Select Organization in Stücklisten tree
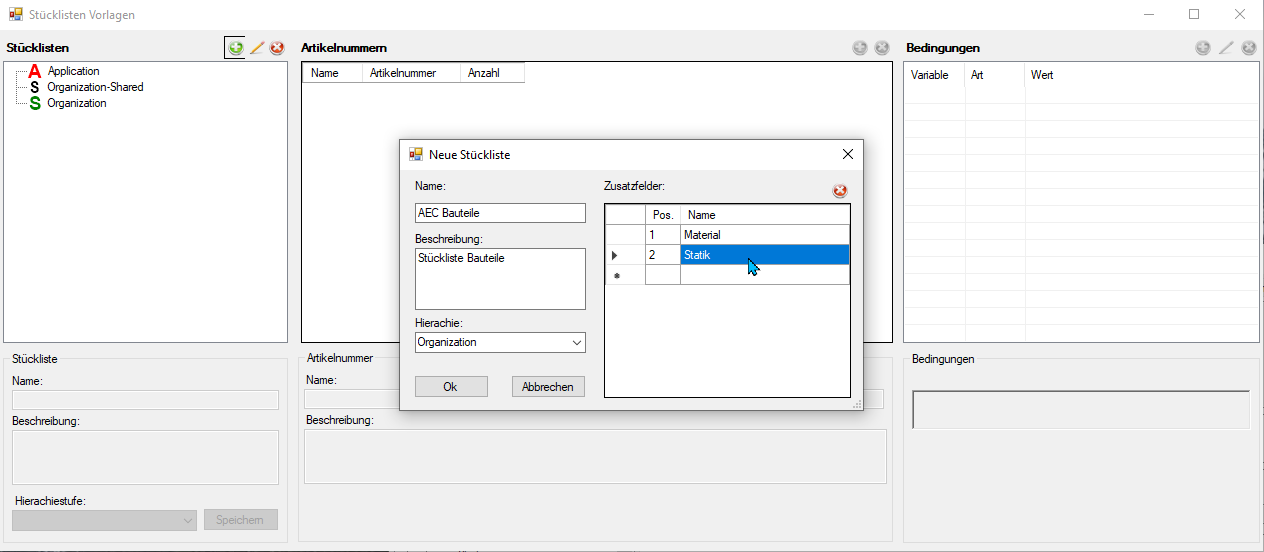Screen dimensions: 1264x552 (x=76, y=103)
